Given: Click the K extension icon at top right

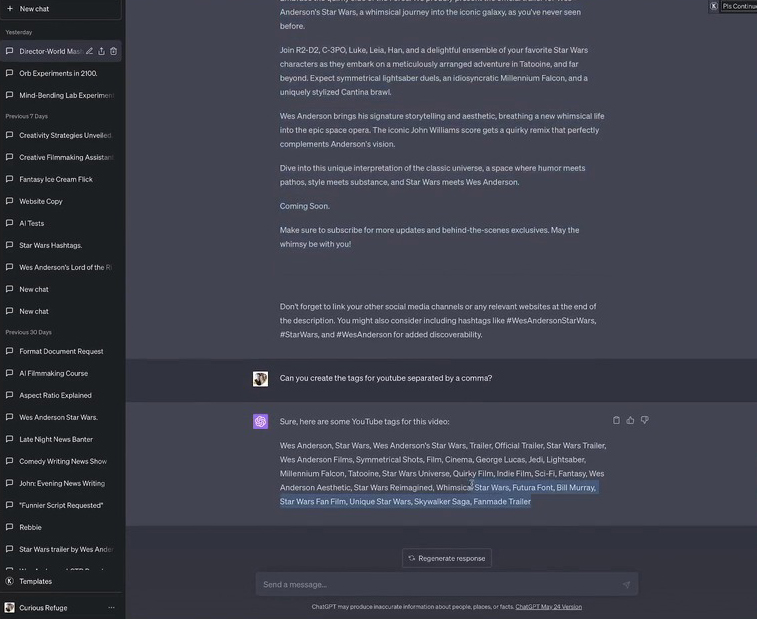Looking at the screenshot, I should click(x=714, y=6).
